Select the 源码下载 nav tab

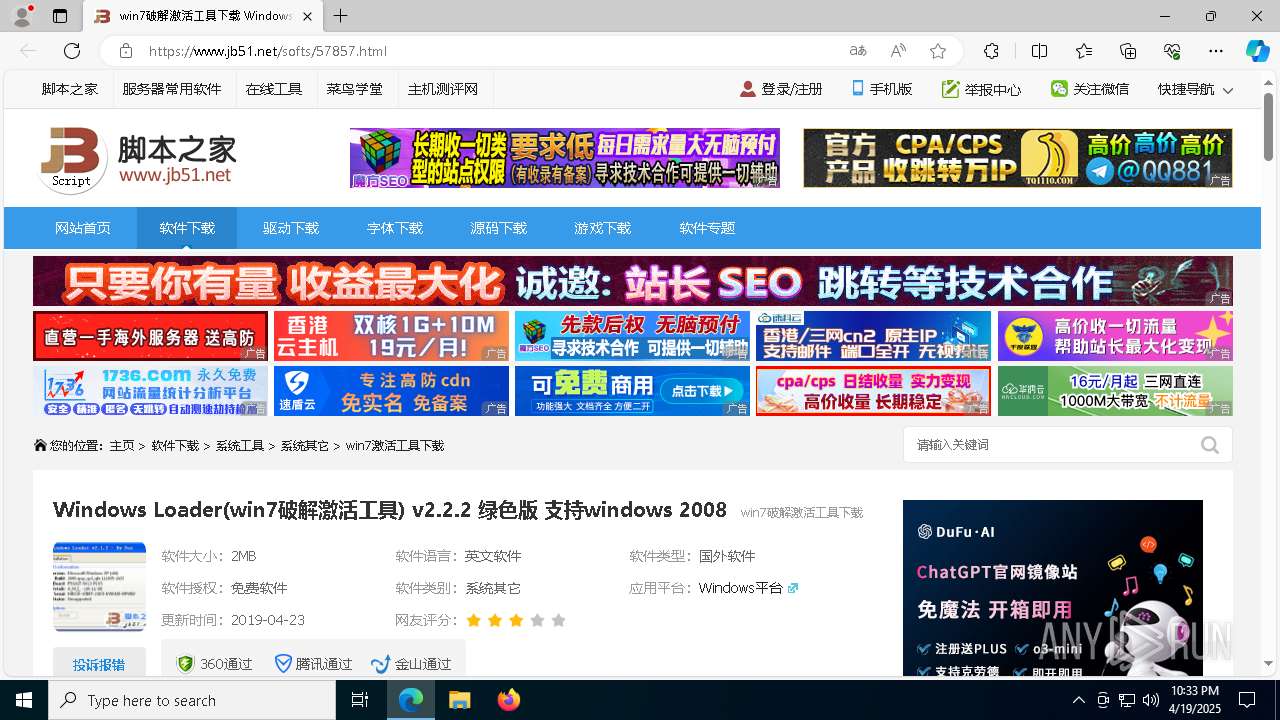[499, 228]
